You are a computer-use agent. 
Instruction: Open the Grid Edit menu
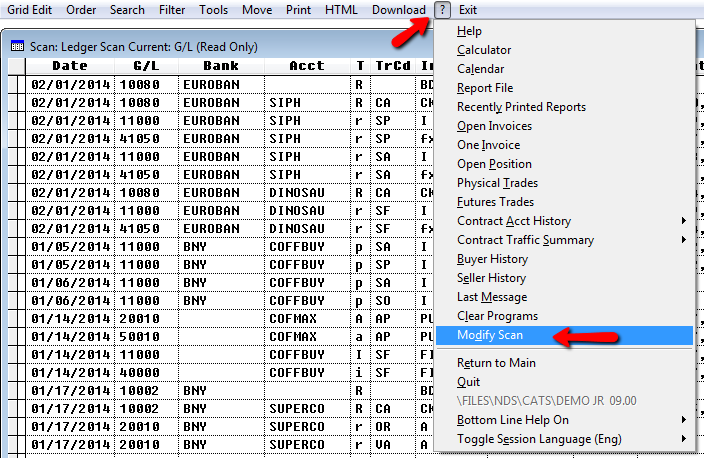(x=30, y=10)
